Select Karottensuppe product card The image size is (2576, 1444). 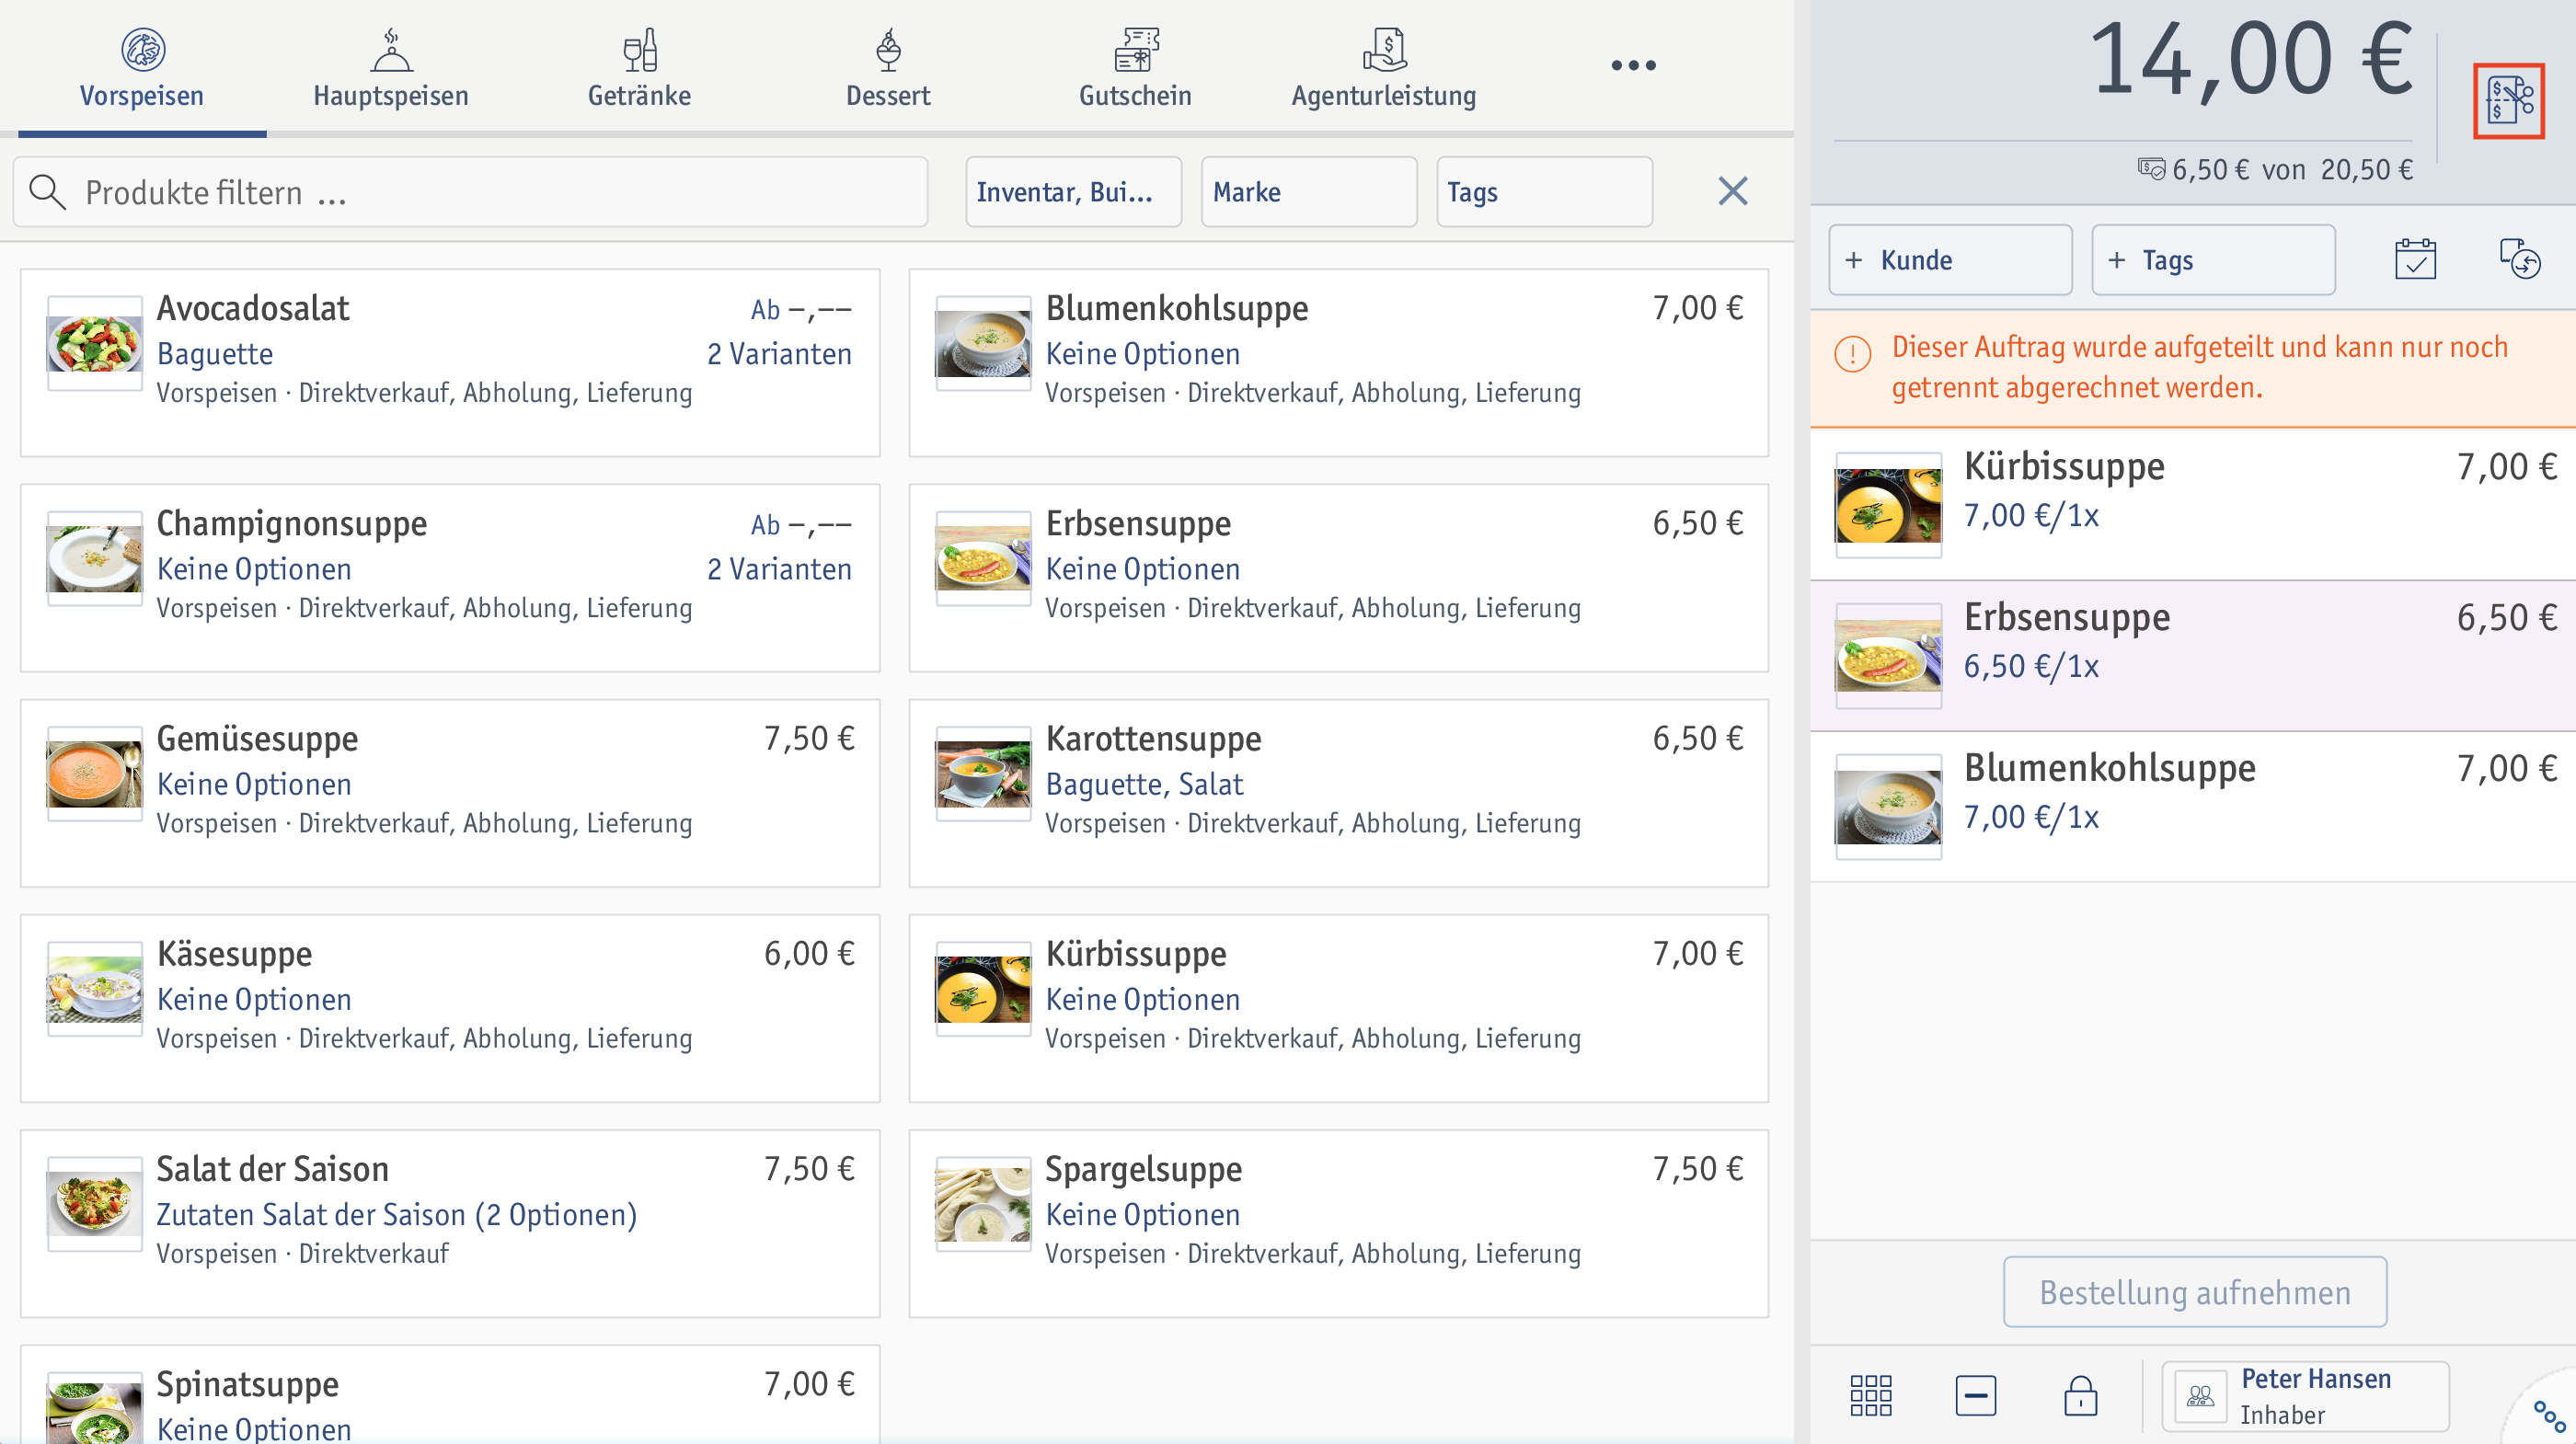coord(1338,793)
